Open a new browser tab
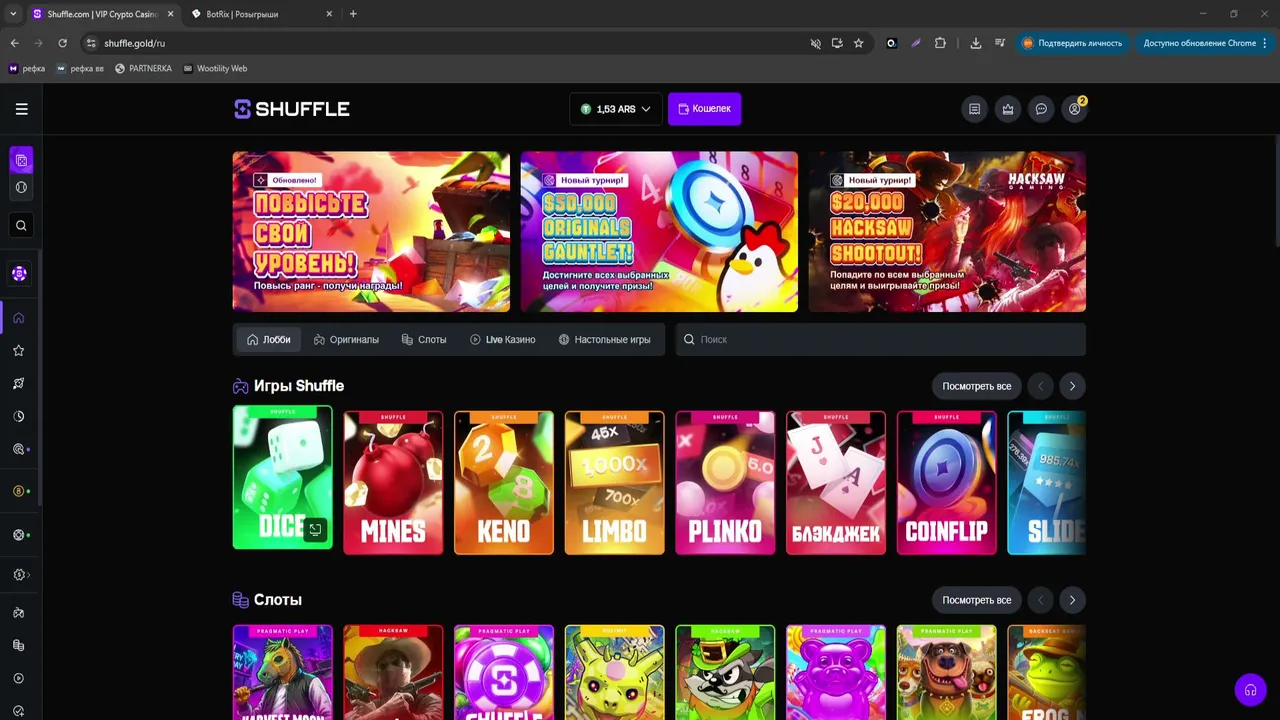 click(x=353, y=14)
